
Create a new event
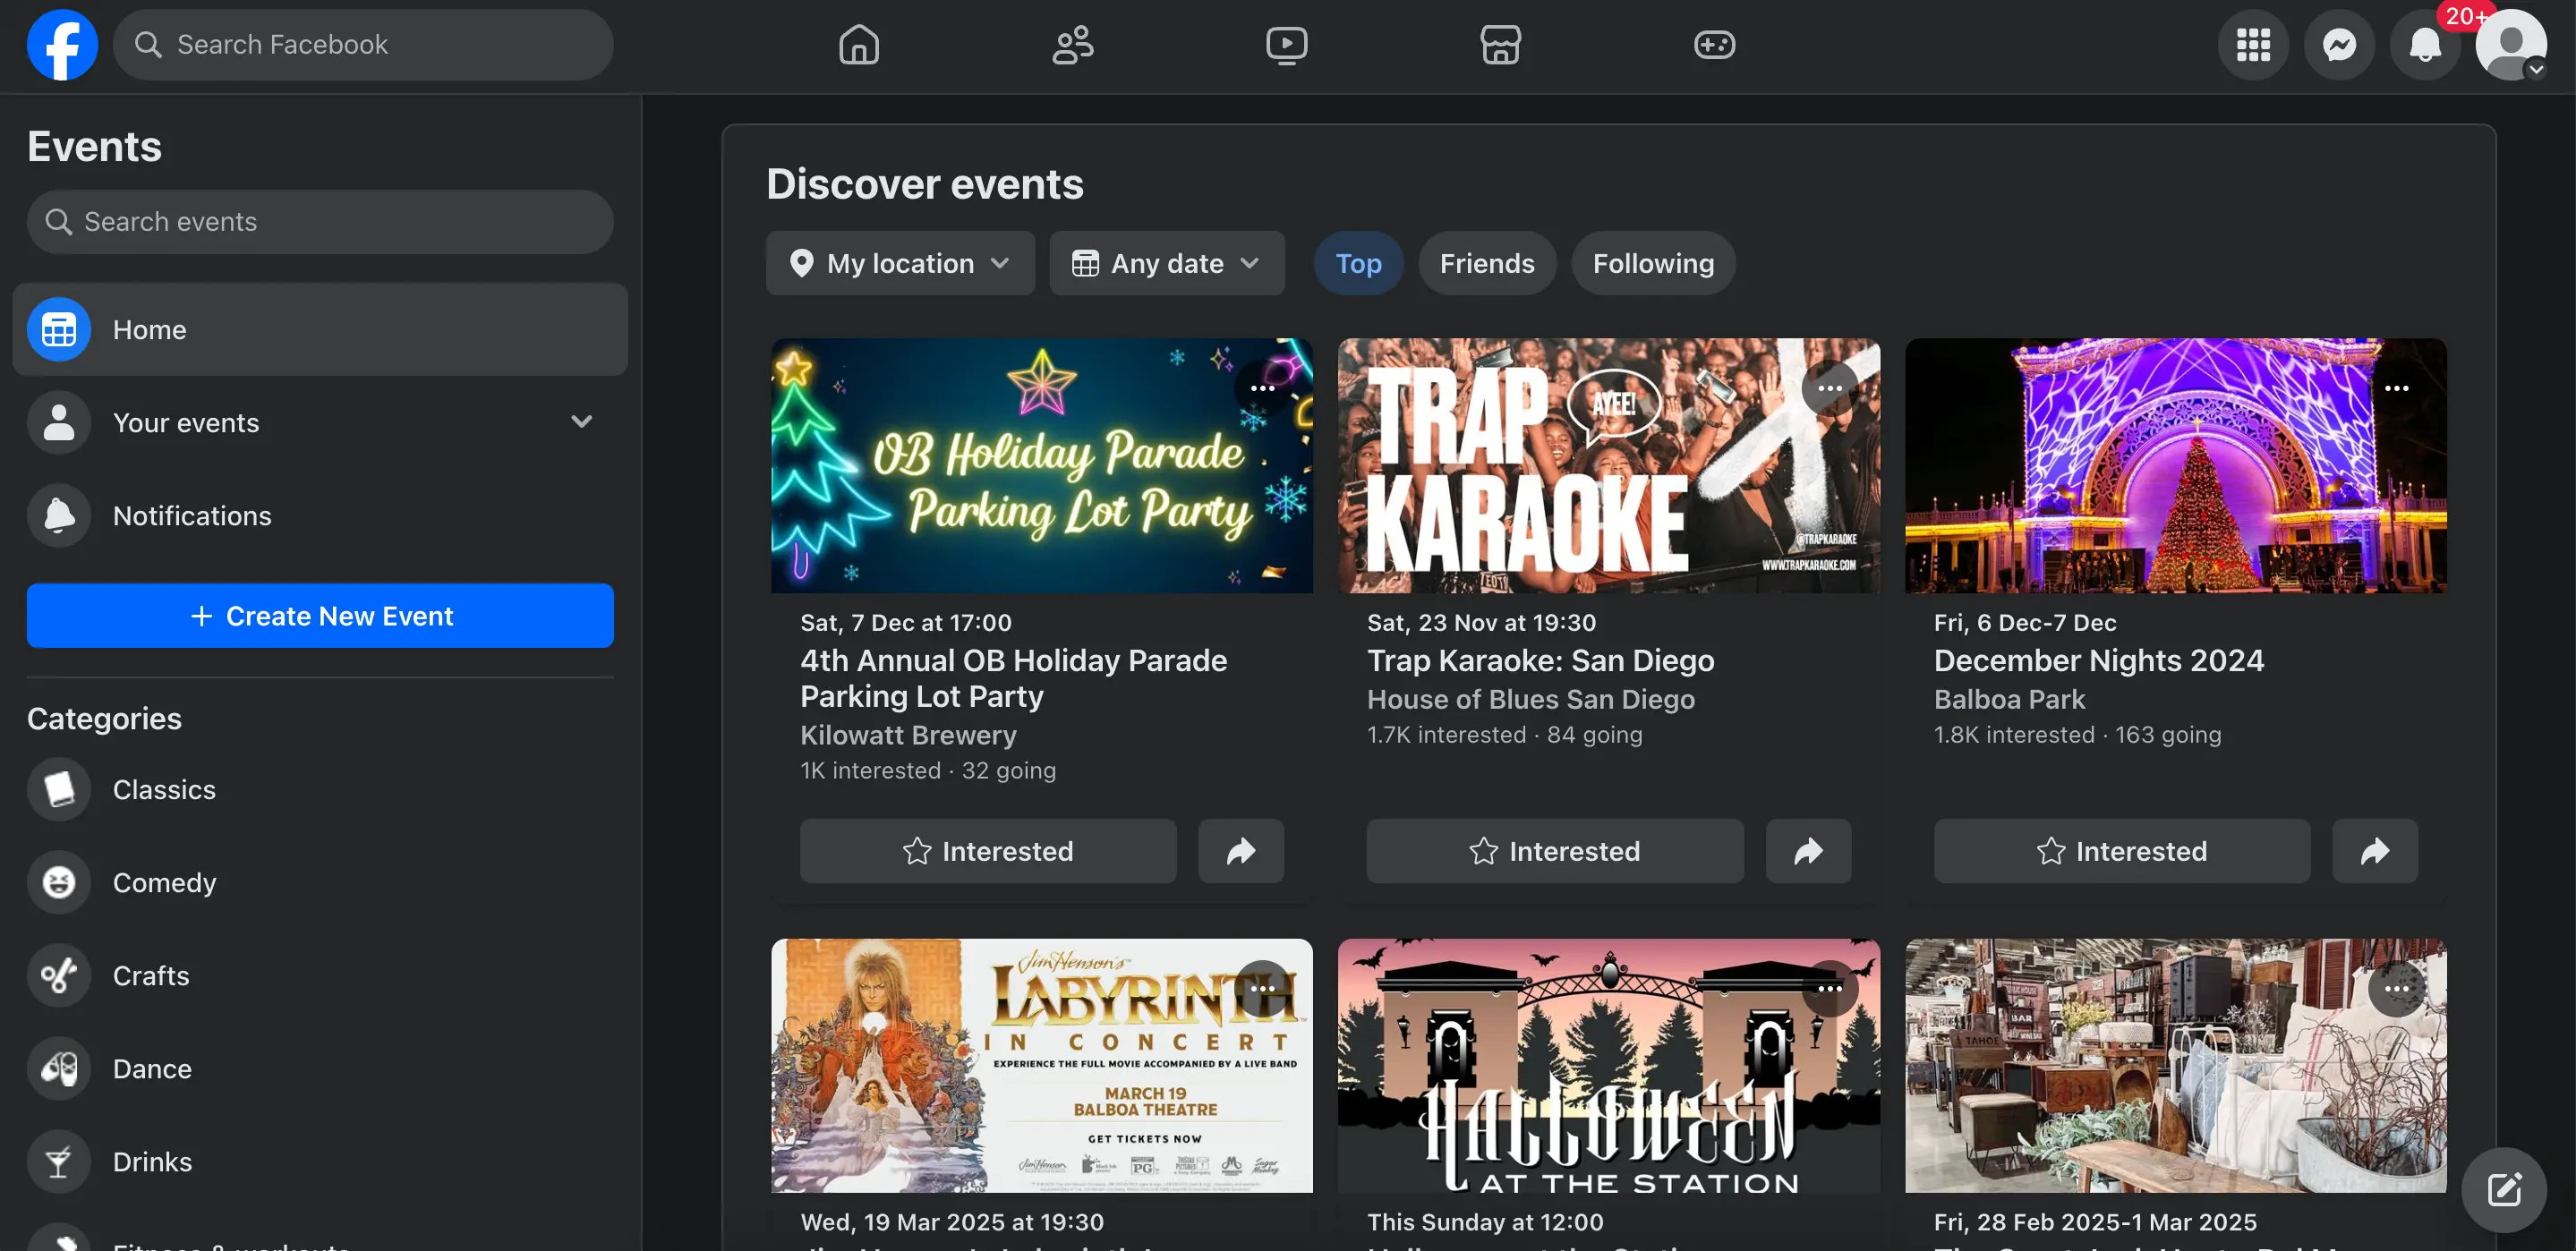pos(320,615)
